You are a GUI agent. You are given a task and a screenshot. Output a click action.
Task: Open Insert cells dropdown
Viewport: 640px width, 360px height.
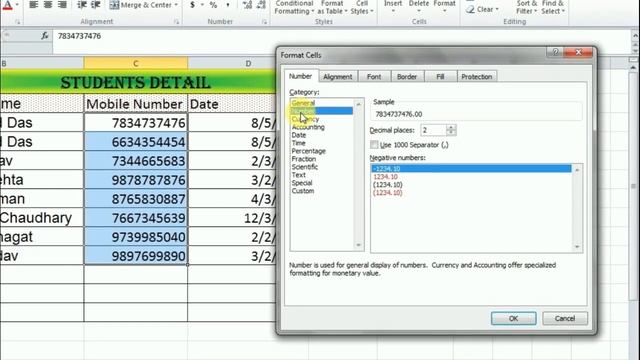point(393,6)
